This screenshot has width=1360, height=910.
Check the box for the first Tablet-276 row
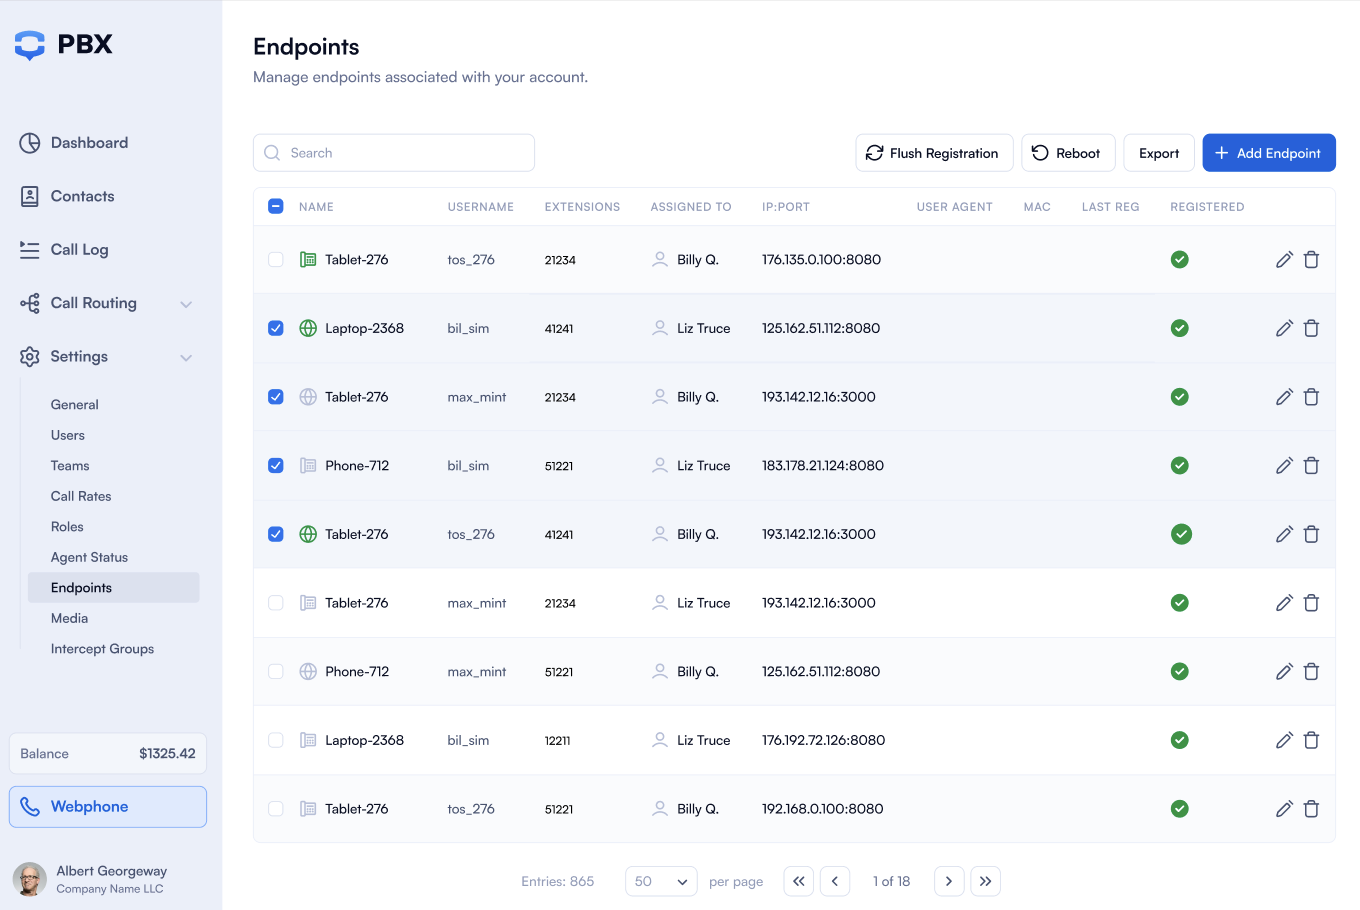[x=276, y=260]
